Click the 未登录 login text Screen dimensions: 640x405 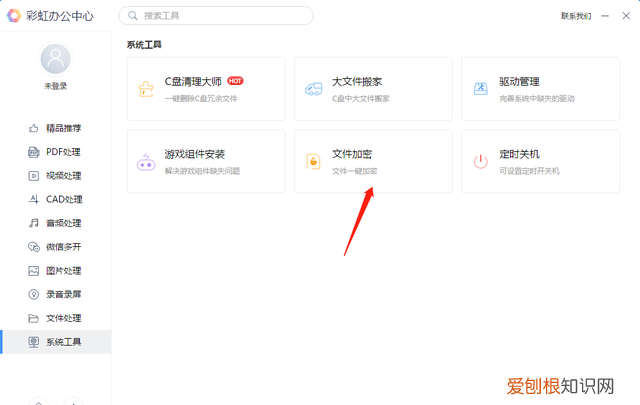click(56, 86)
